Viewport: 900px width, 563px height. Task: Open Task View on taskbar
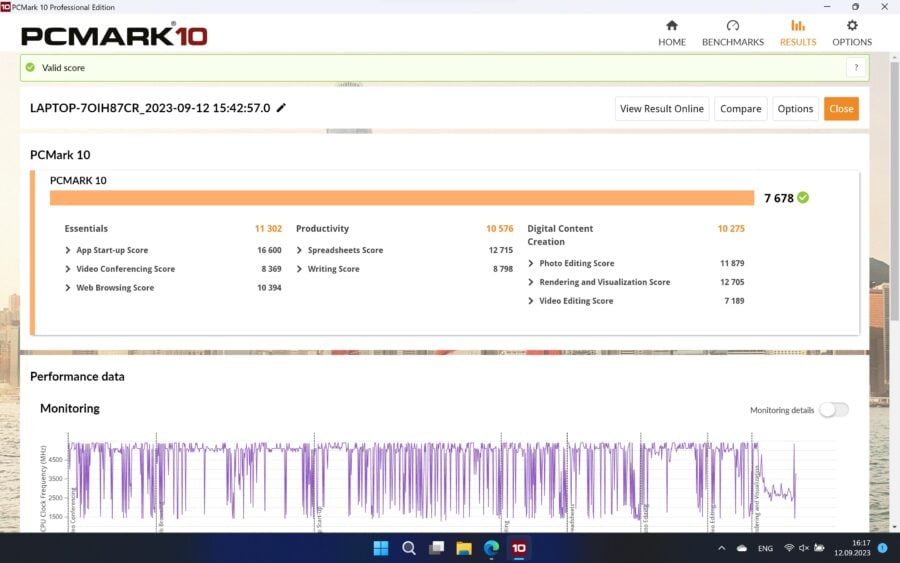[436, 548]
